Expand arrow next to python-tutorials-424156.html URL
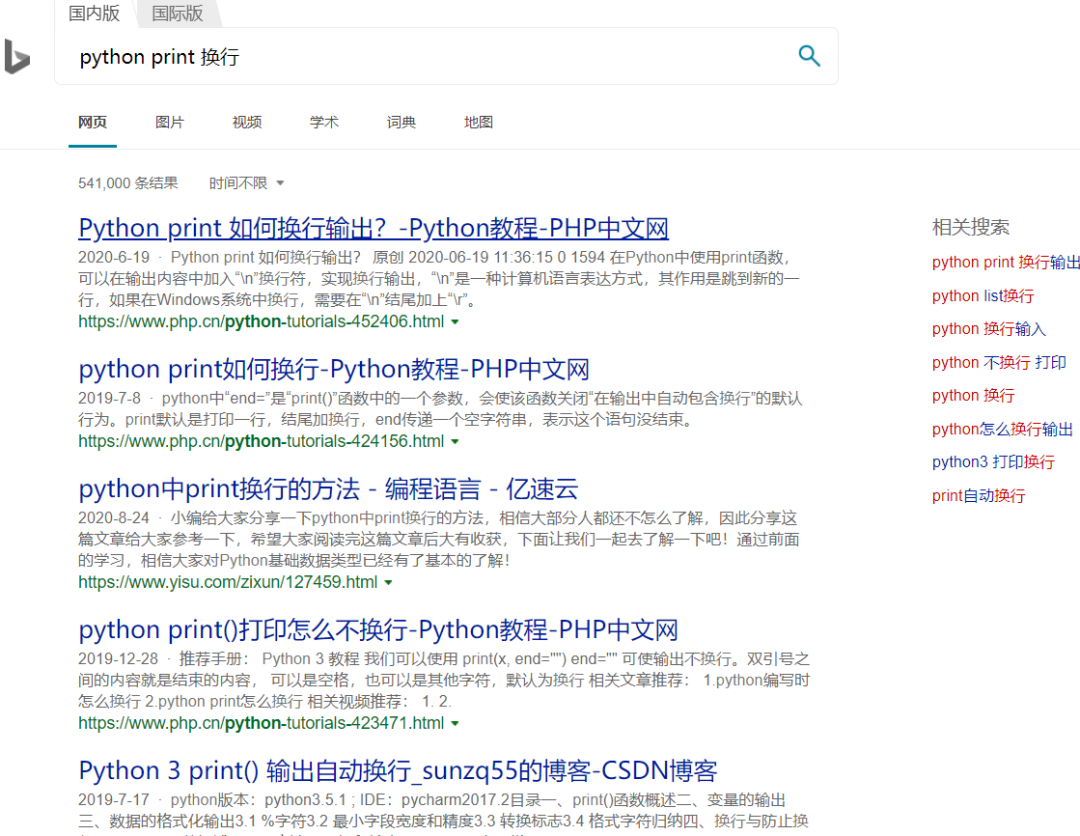This screenshot has width=1080, height=836. (x=455, y=441)
